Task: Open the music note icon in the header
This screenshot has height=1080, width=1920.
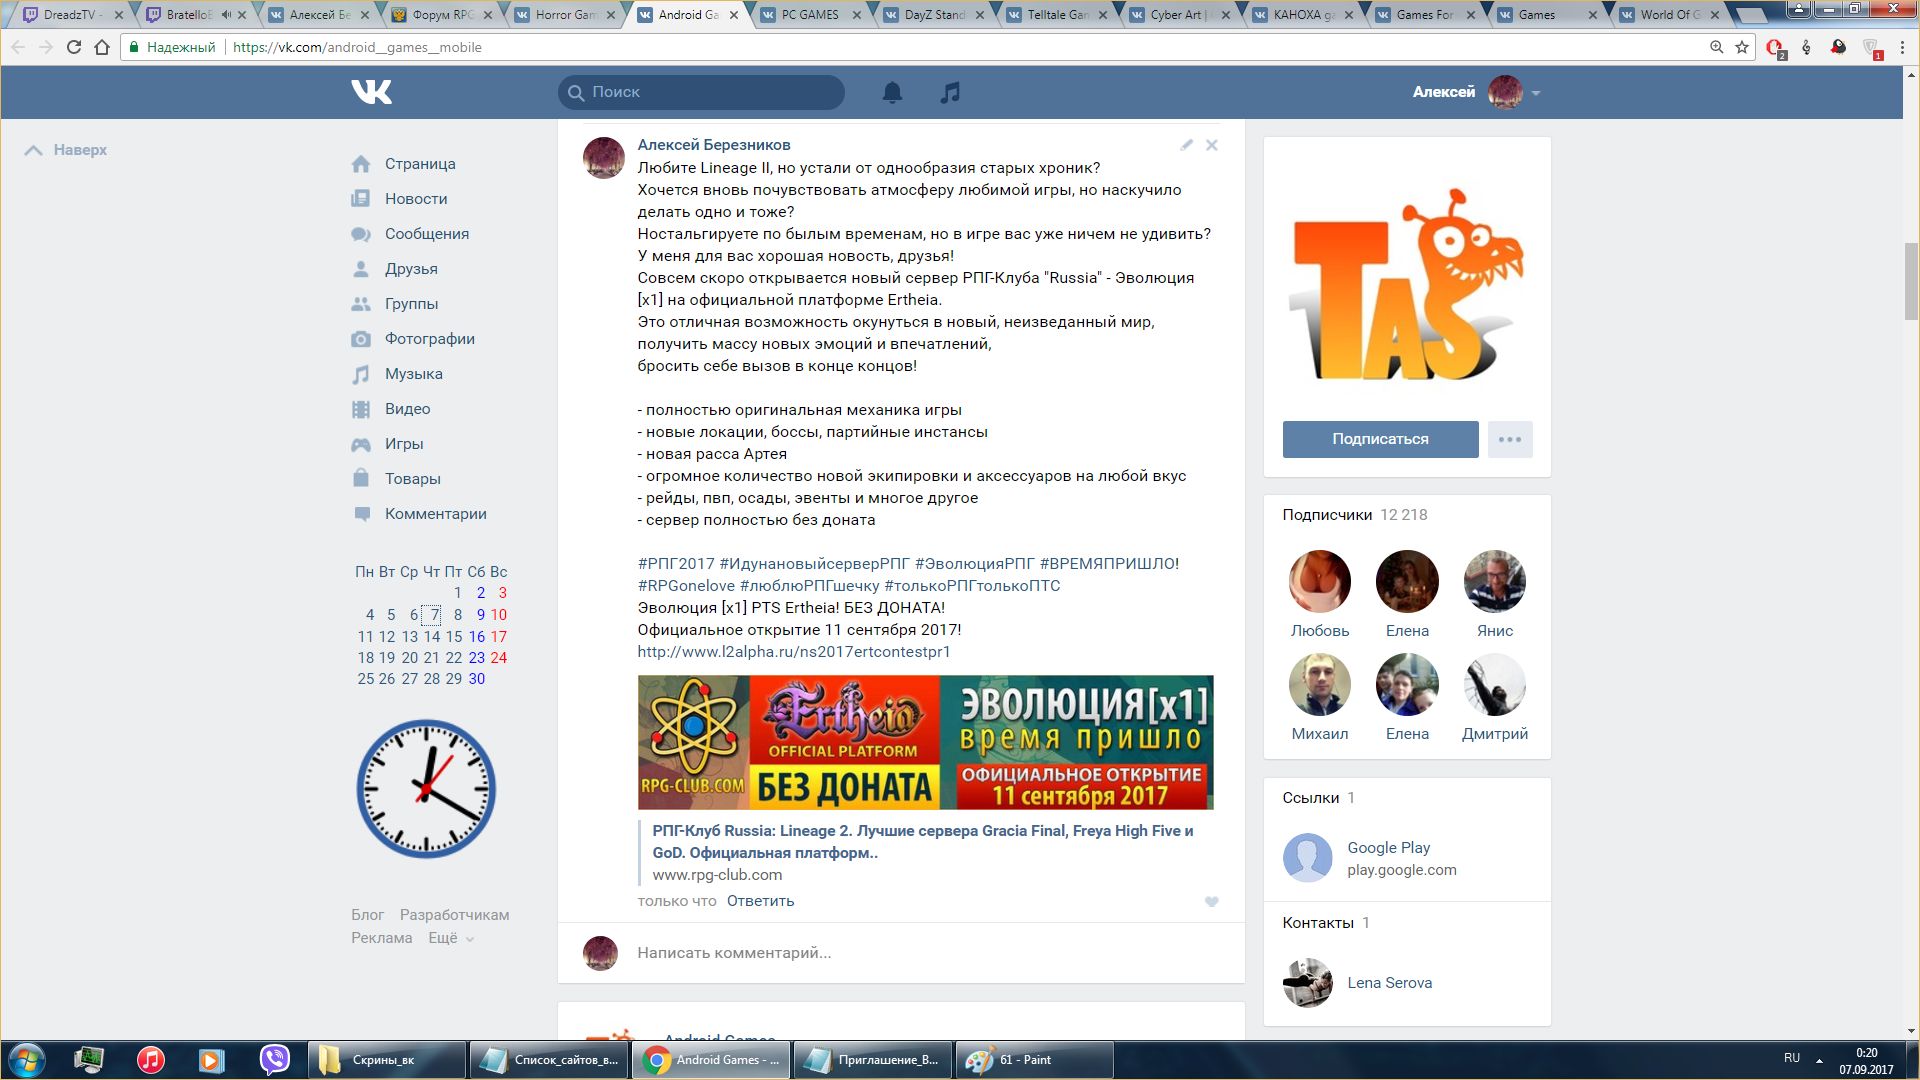Action: click(x=950, y=92)
